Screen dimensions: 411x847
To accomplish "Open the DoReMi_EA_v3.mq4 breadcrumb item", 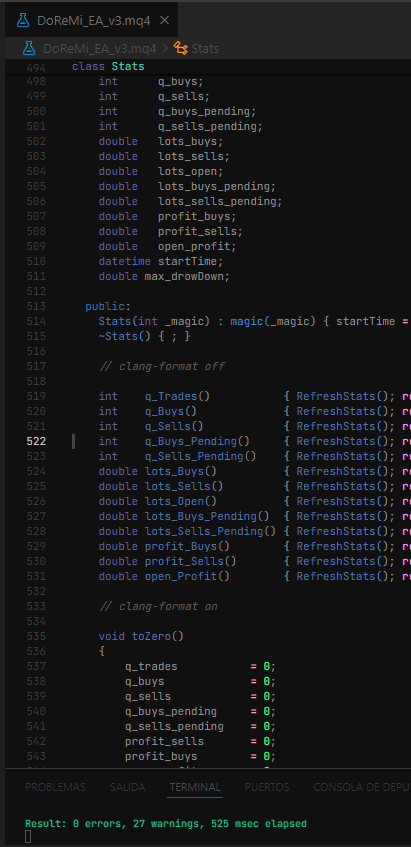I will [x=99, y=49].
